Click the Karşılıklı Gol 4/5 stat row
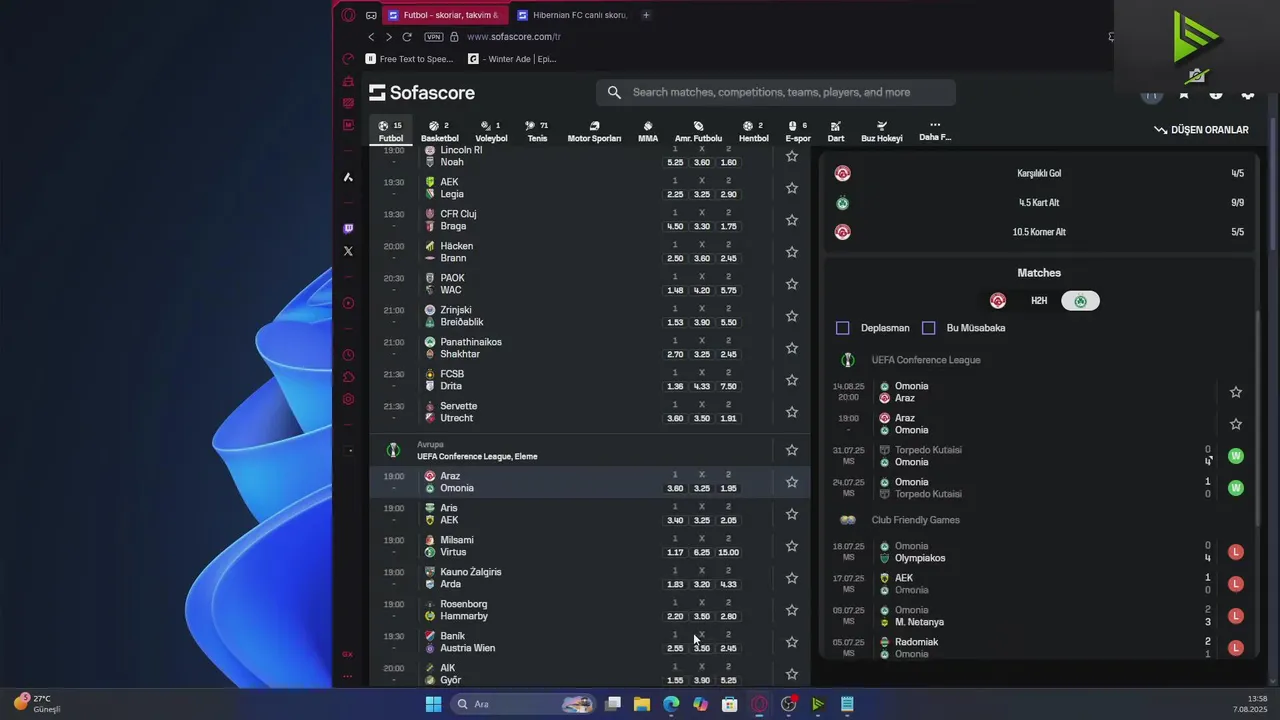The image size is (1280, 720). 1039,173
